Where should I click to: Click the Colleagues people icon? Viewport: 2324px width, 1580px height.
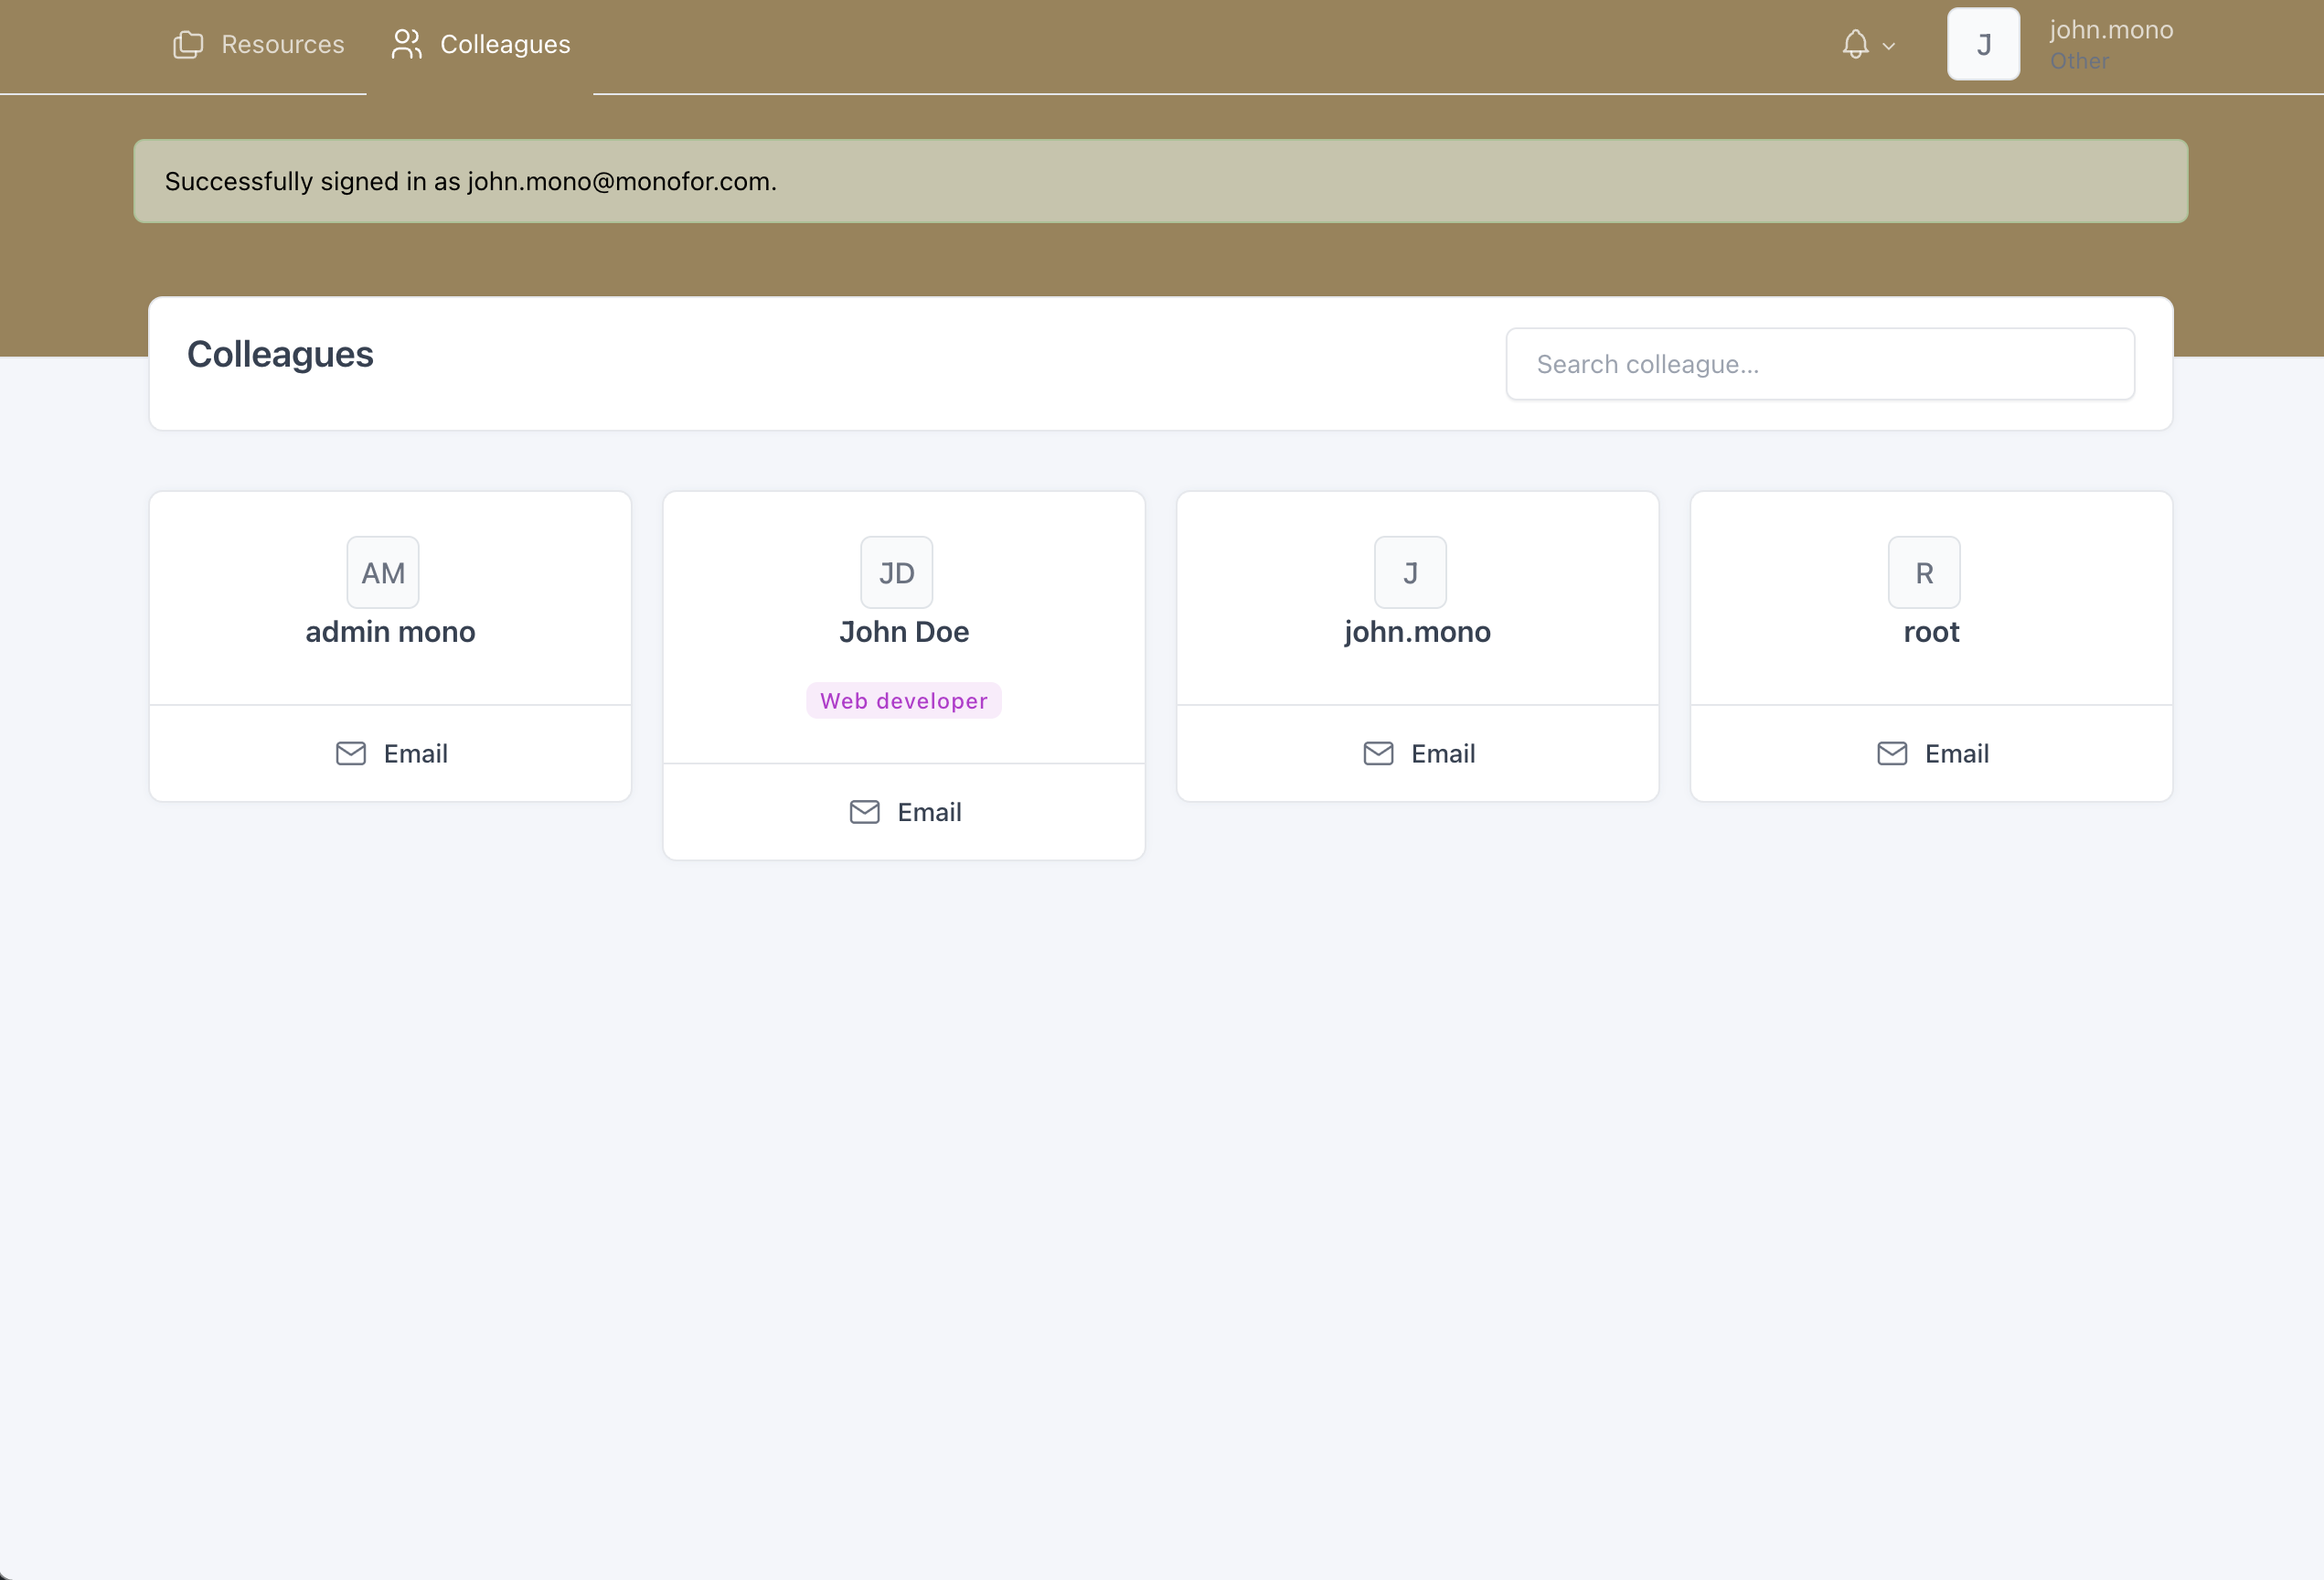pos(406,44)
